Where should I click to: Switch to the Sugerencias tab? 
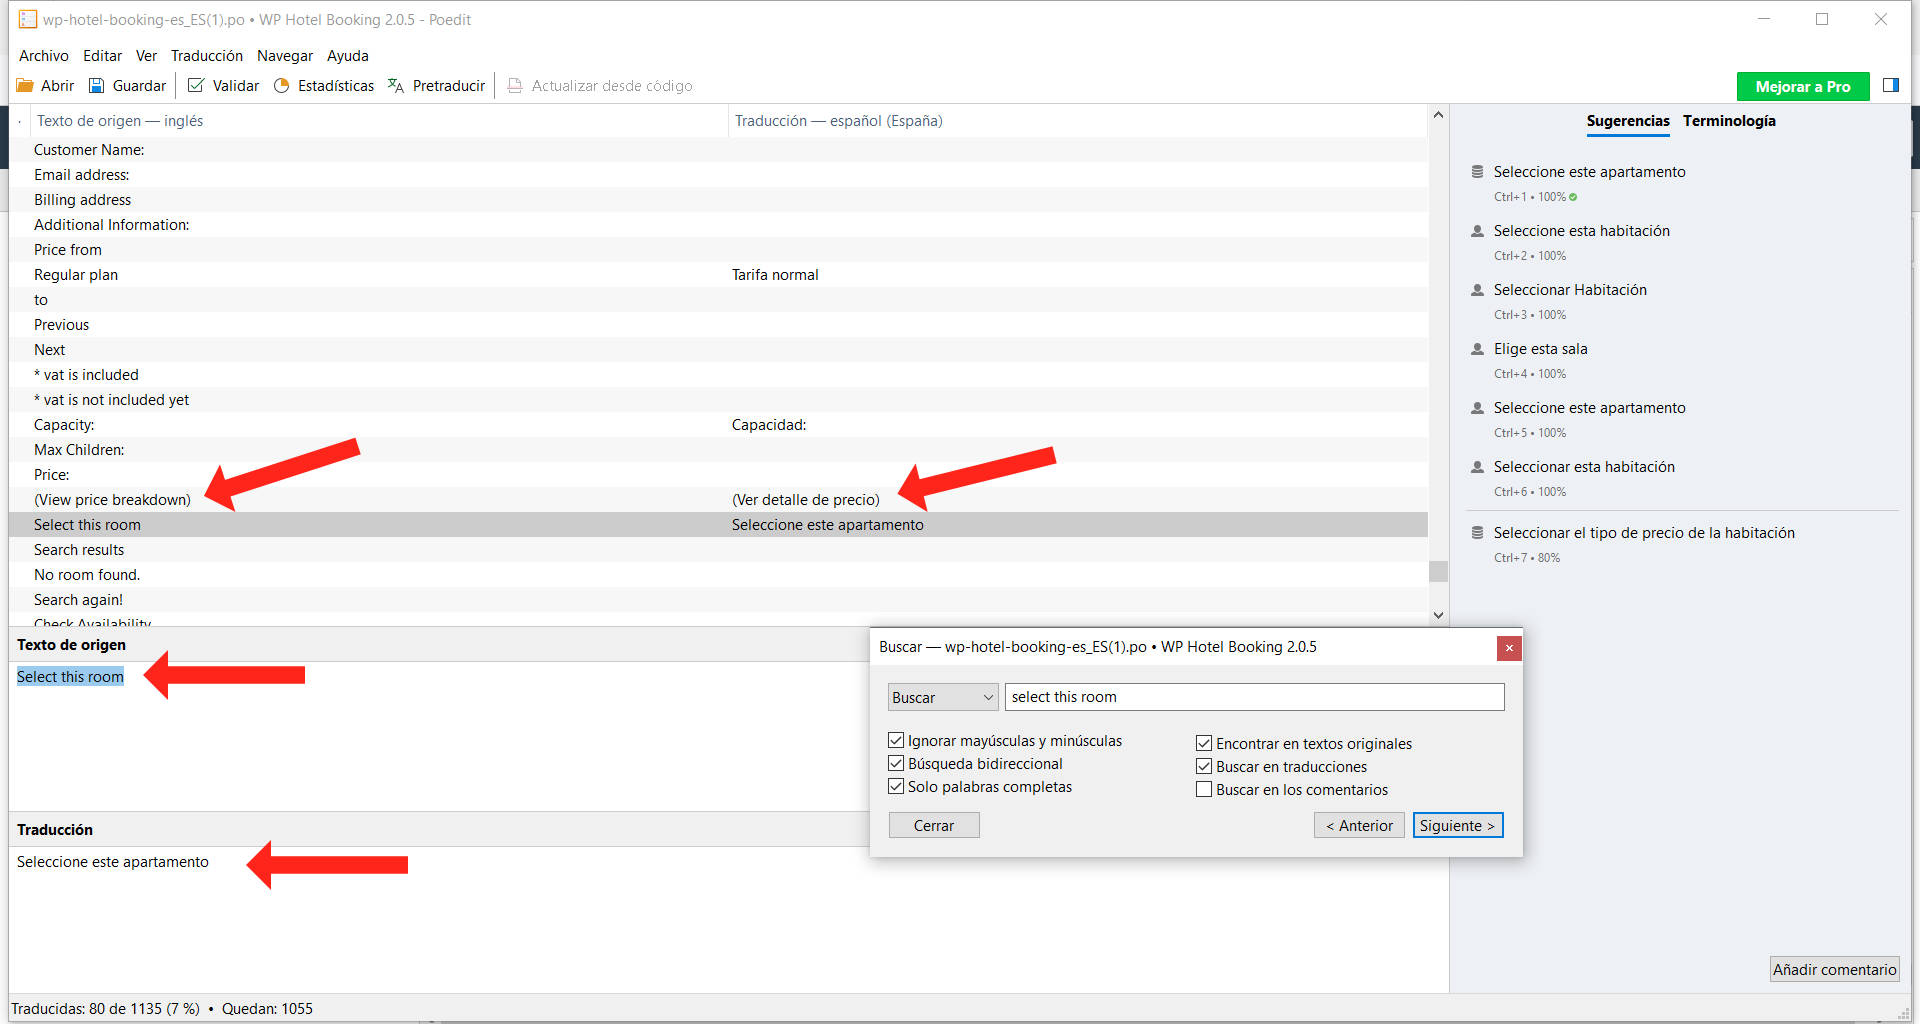1628,121
